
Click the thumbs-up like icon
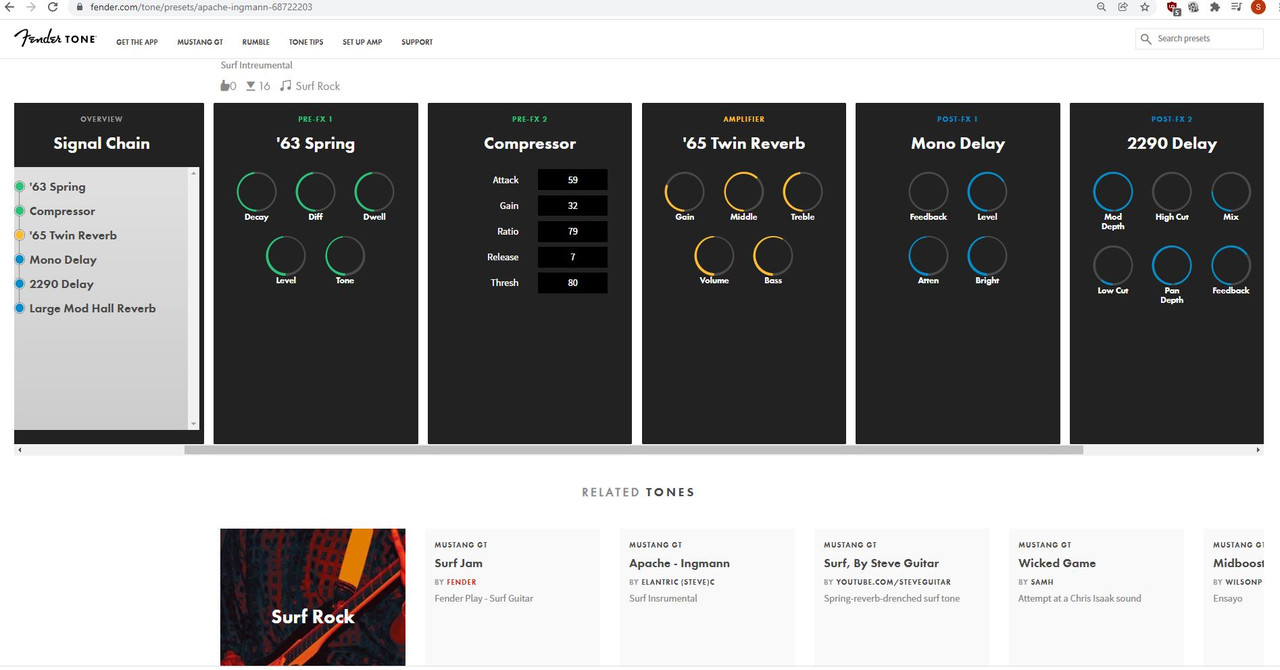click(225, 86)
